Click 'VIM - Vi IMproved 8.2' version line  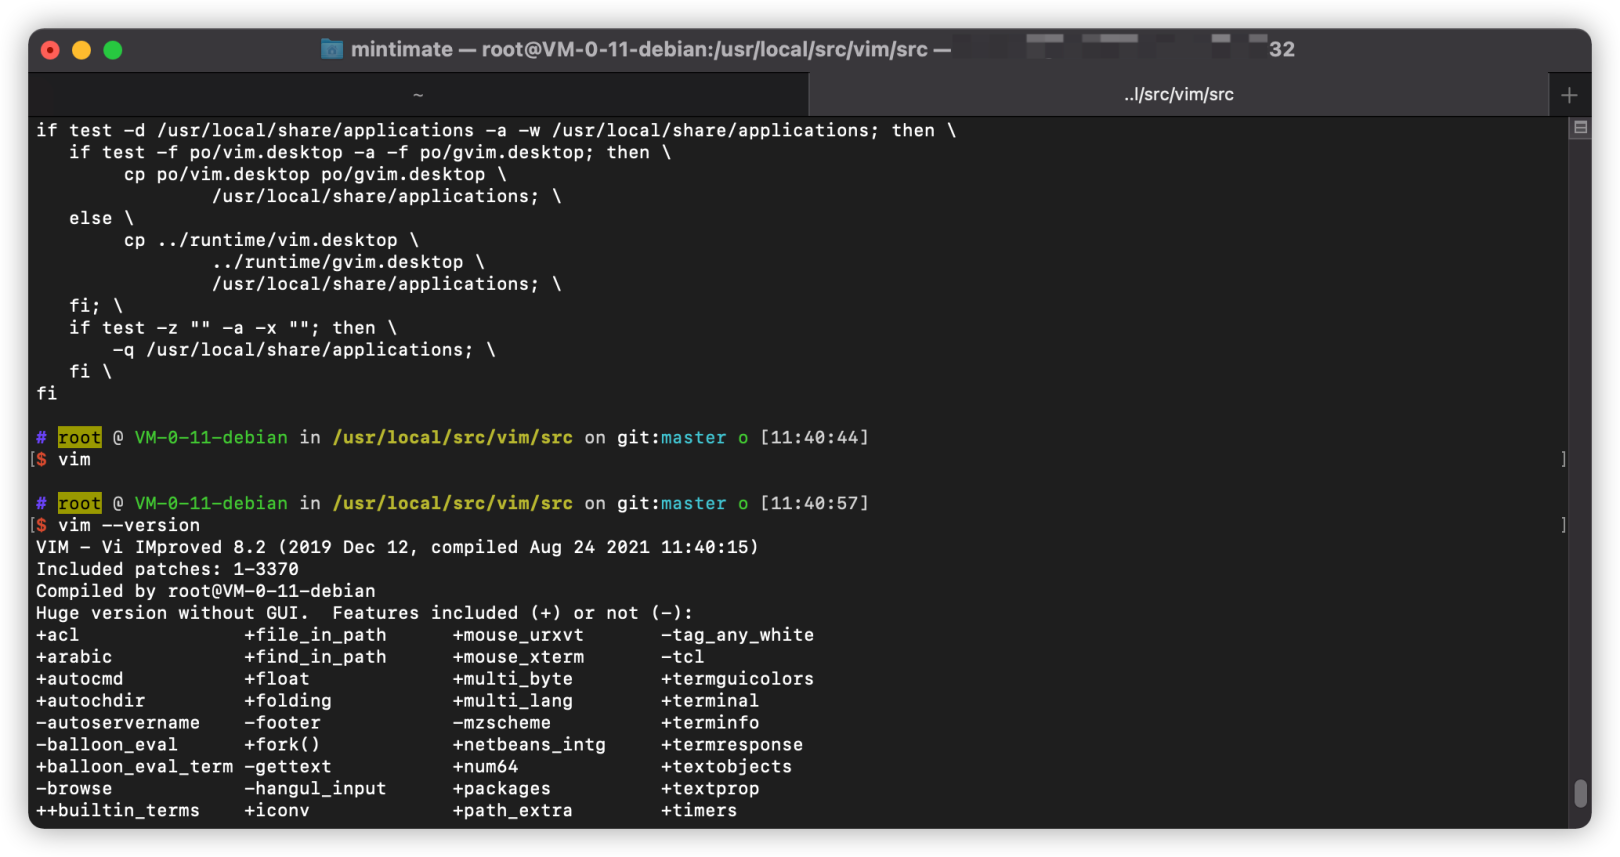point(397,547)
